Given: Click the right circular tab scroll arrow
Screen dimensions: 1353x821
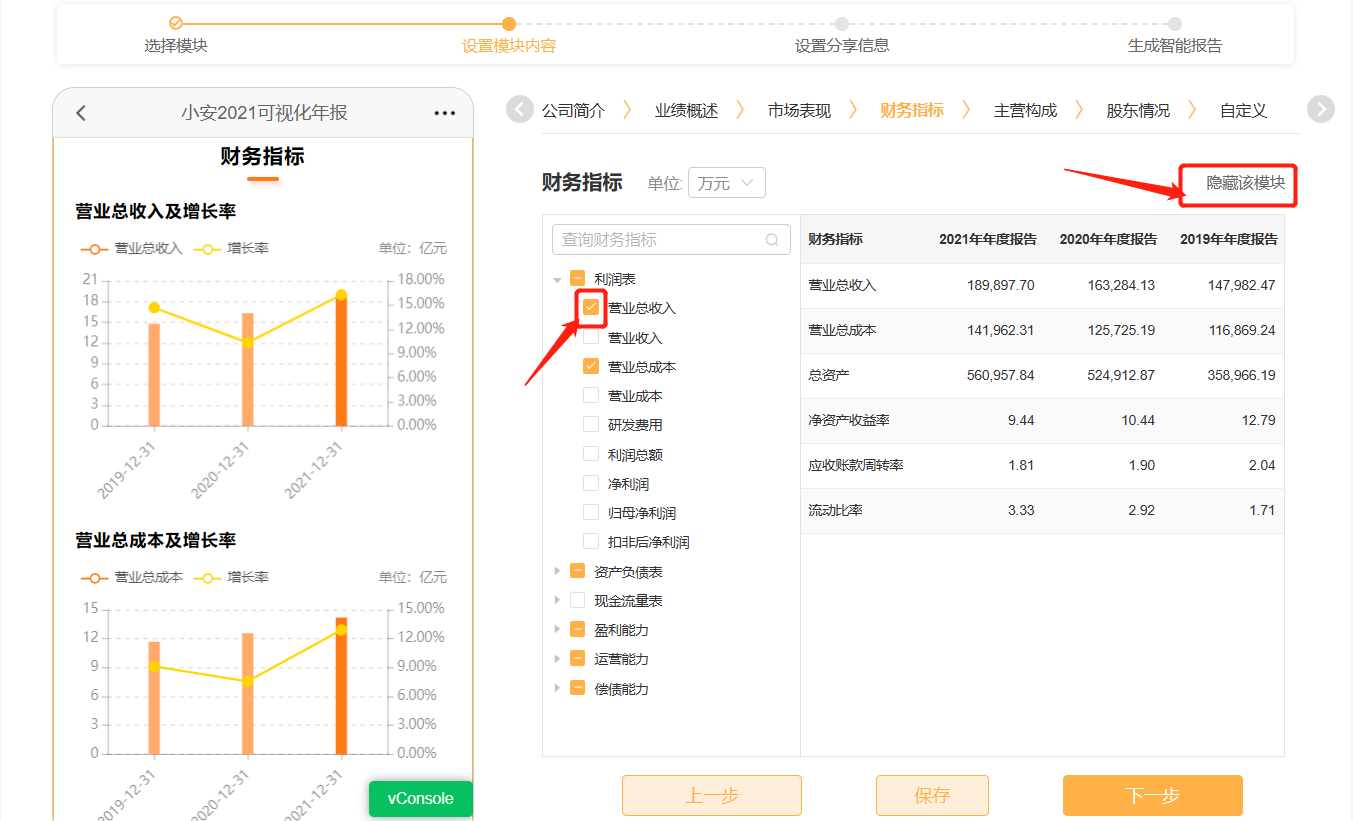Looking at the screenshot, I should pyautogui.click(x=1321, y=109).
